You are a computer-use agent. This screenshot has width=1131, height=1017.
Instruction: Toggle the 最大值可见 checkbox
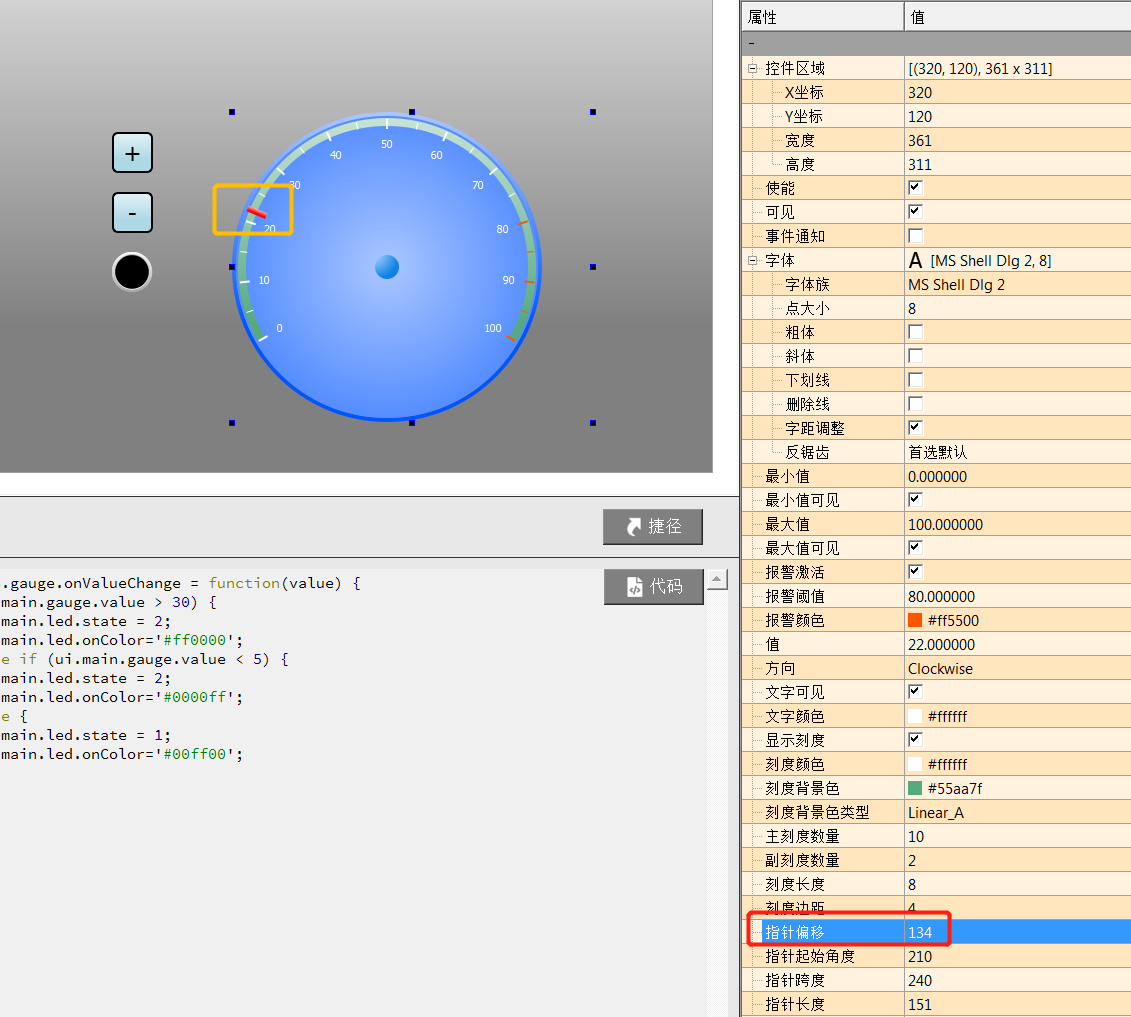915,547
